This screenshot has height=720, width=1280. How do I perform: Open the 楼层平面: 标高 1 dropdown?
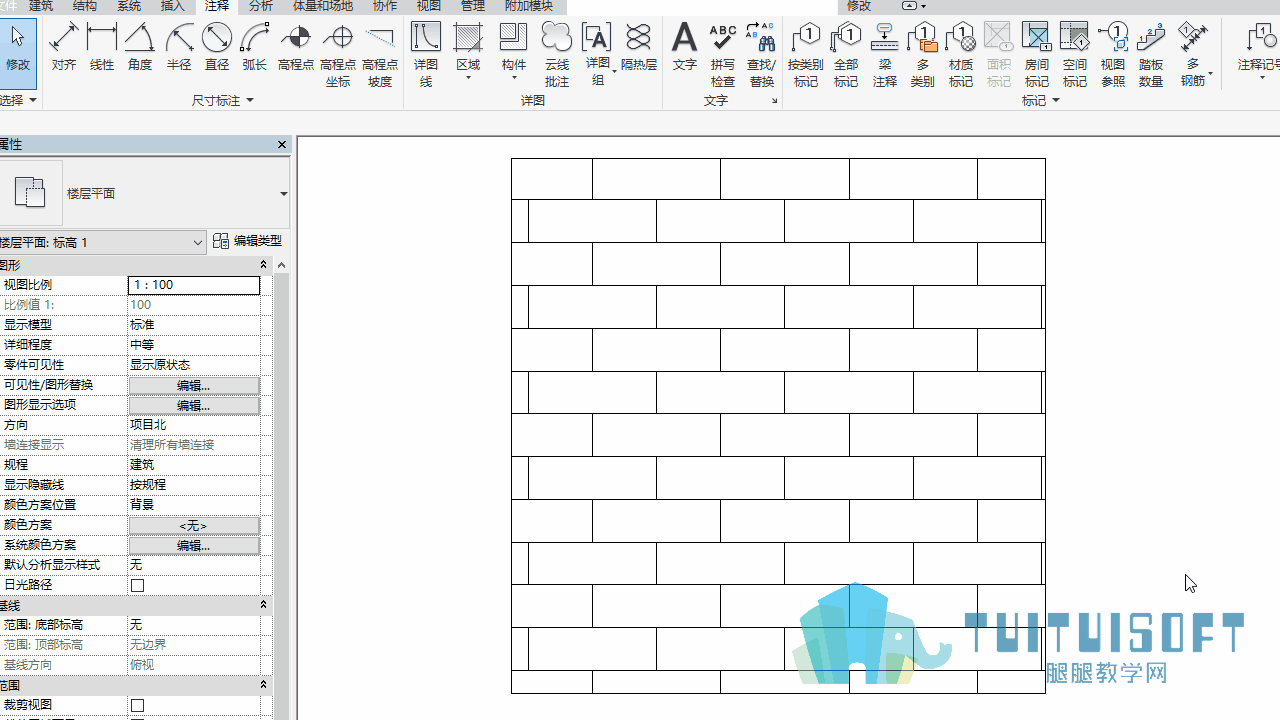click(x=102, y=242)
